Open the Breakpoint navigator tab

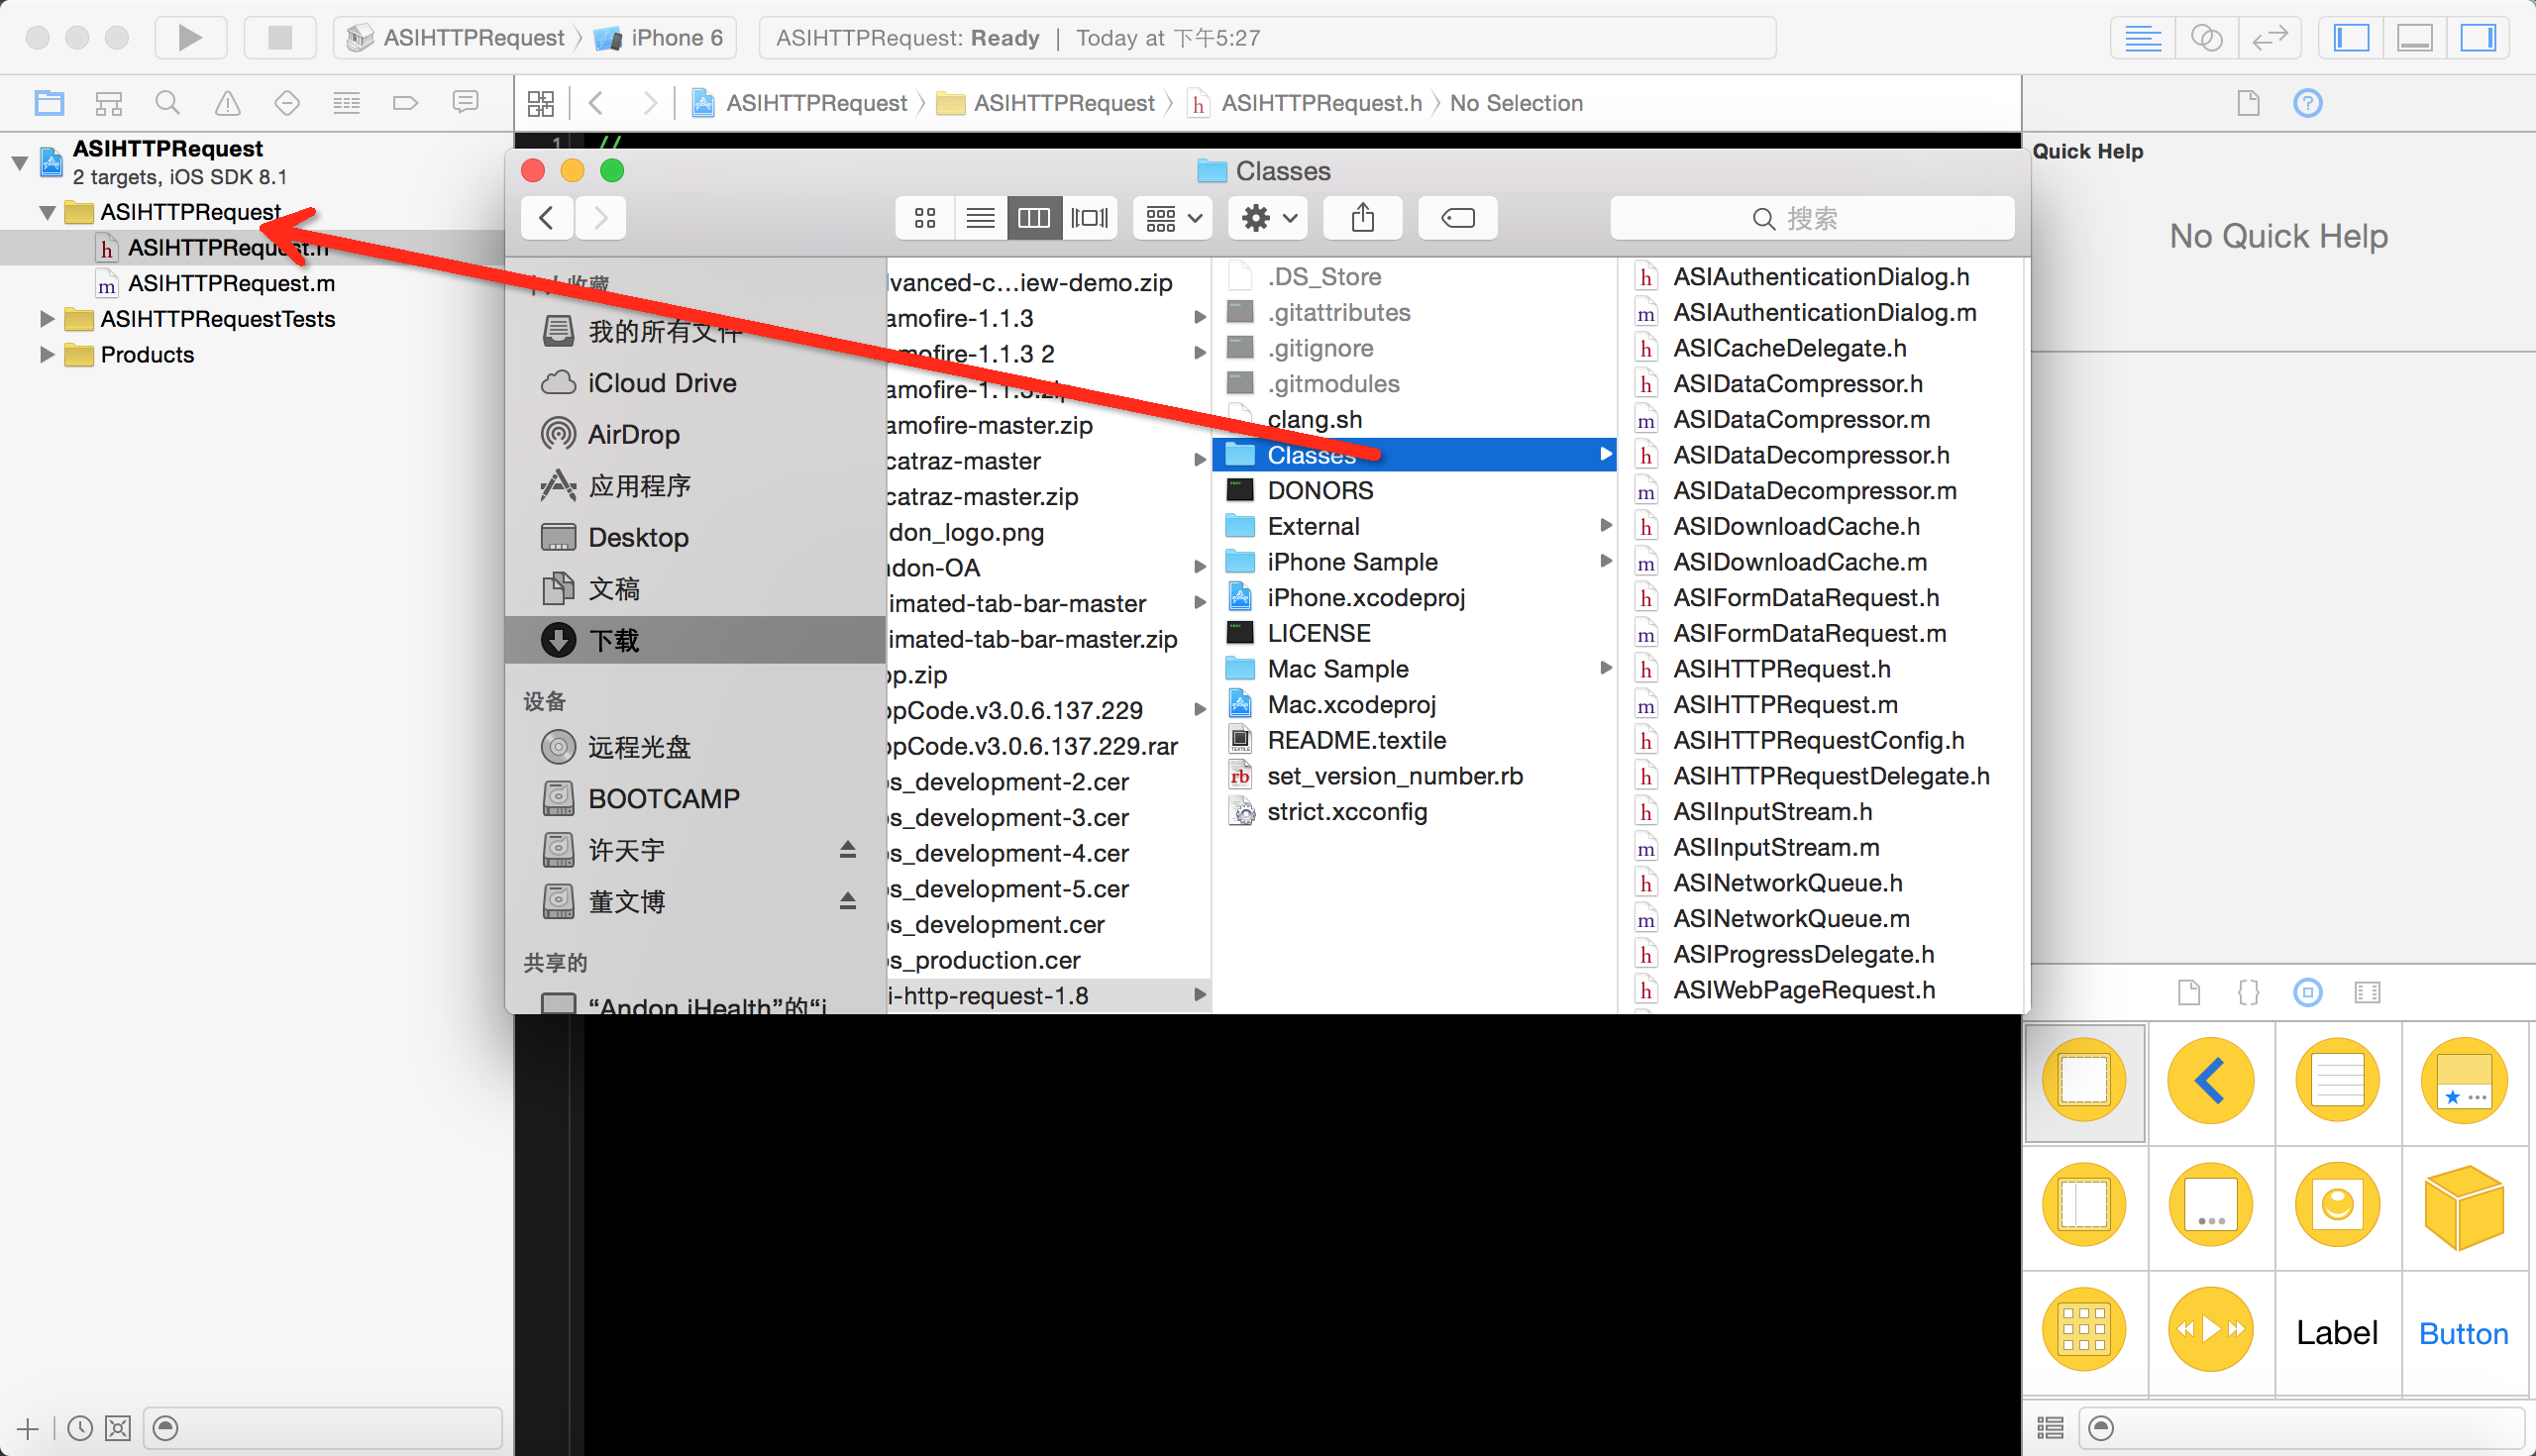405,102
